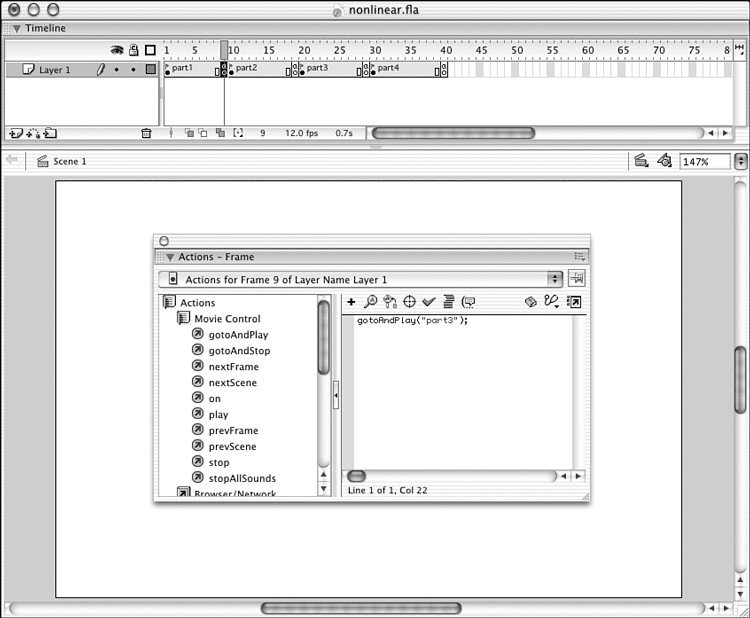
Task: Click the eye Show/Hide All Layers icon
Action: coord(117,50)
